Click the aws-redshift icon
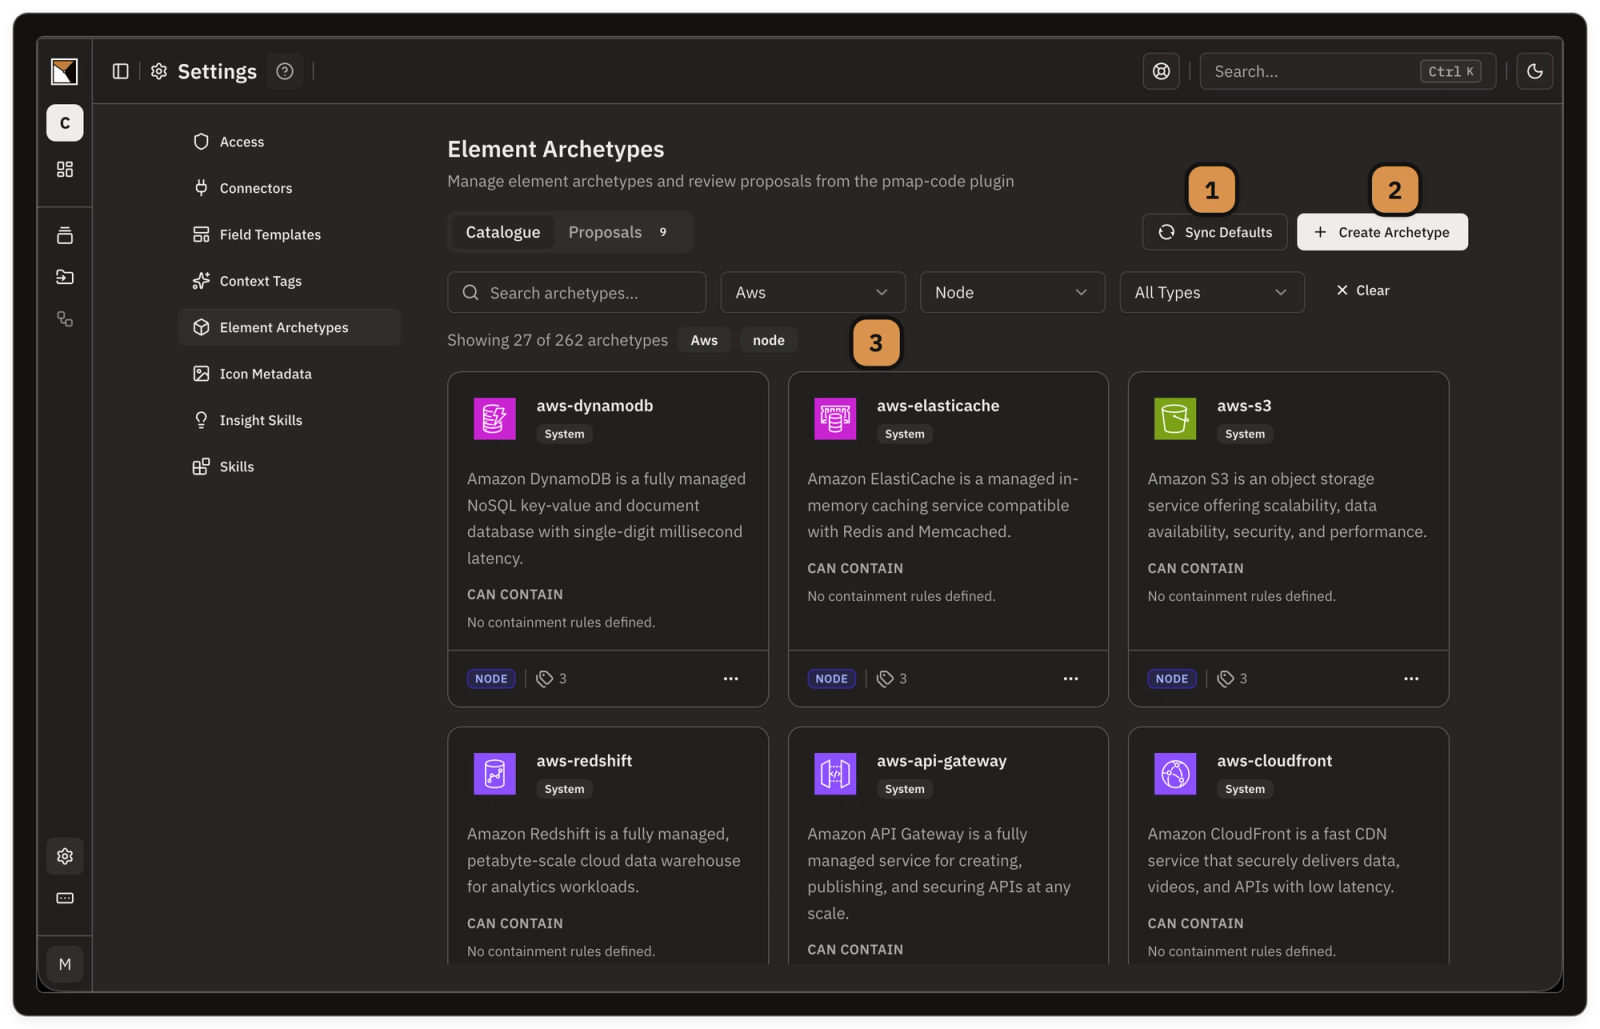 494,773
